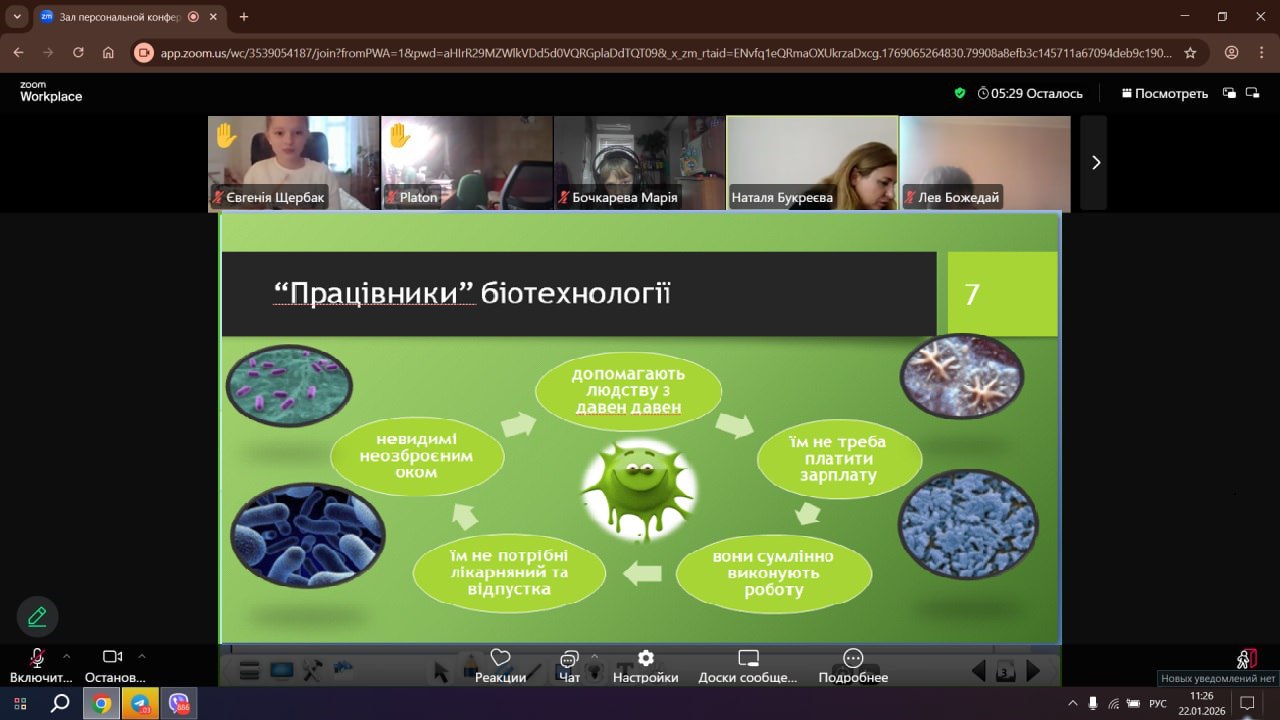Expand audio options arrow beside microphone

(67, 657)
